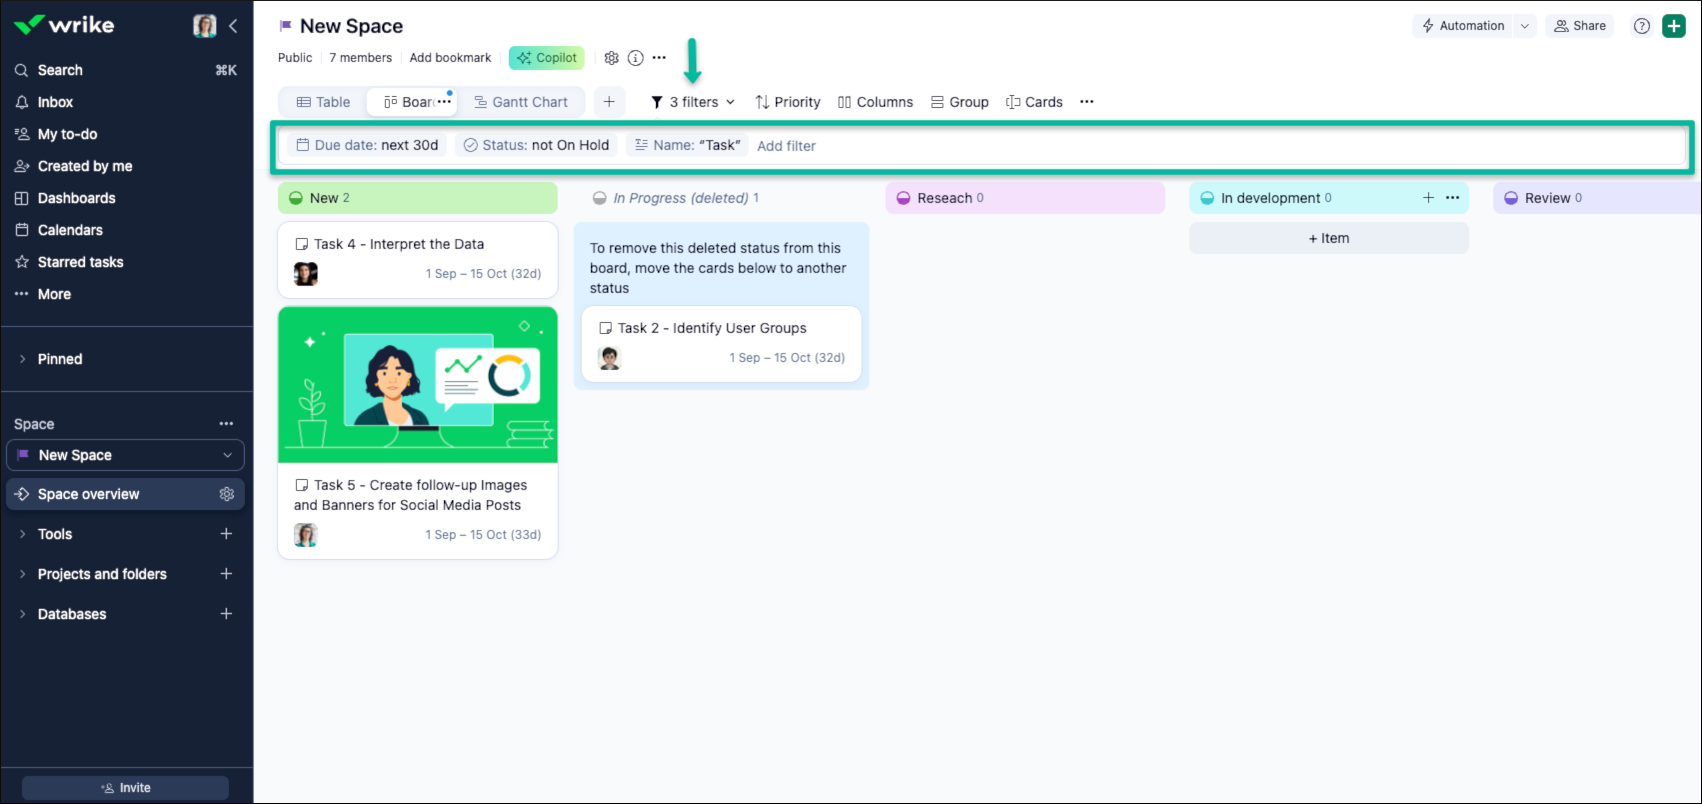Expand the Automation dropdown arrow
Image resolution: width=1702 pixels, height=804 pixels.
pyautogui.click(x=1525, y=26)
